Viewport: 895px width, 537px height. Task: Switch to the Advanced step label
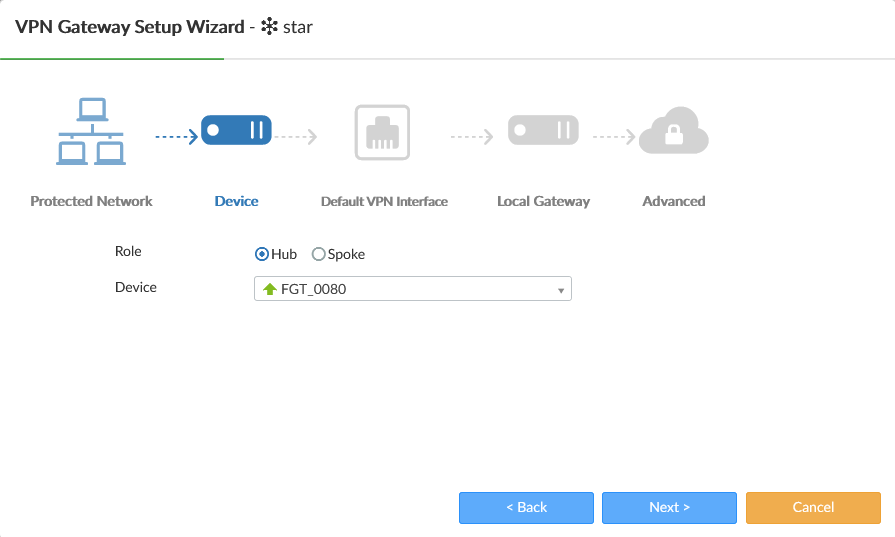coord(673,201)
